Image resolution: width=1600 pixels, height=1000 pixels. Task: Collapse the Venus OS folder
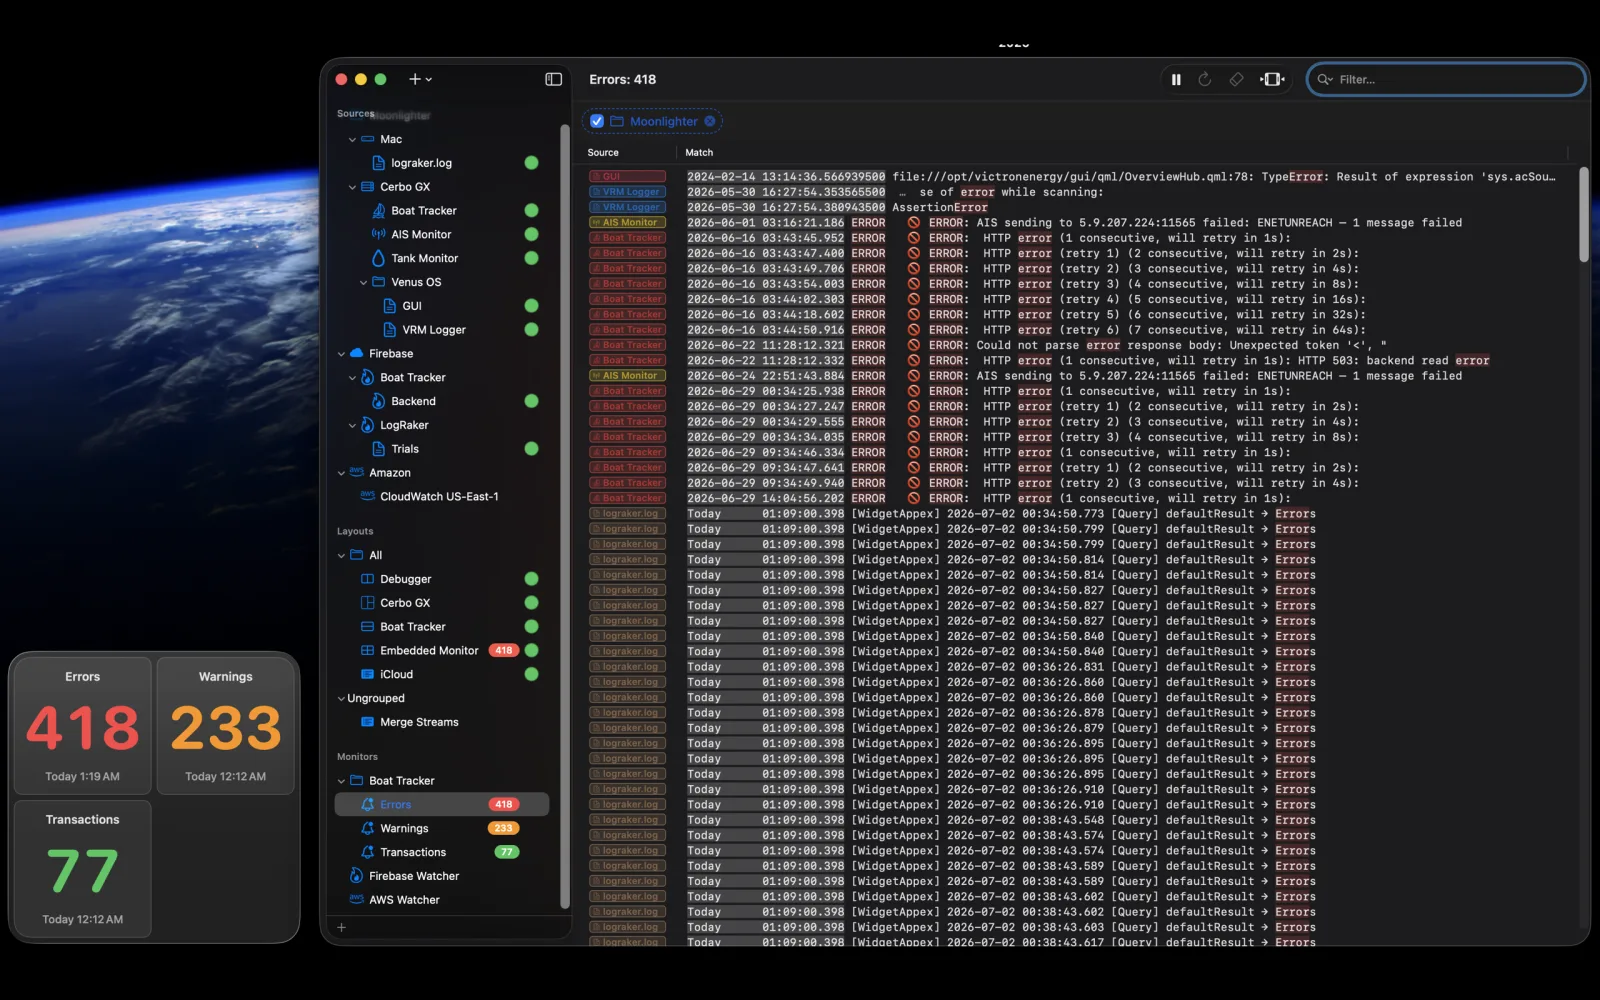(363, 283)
